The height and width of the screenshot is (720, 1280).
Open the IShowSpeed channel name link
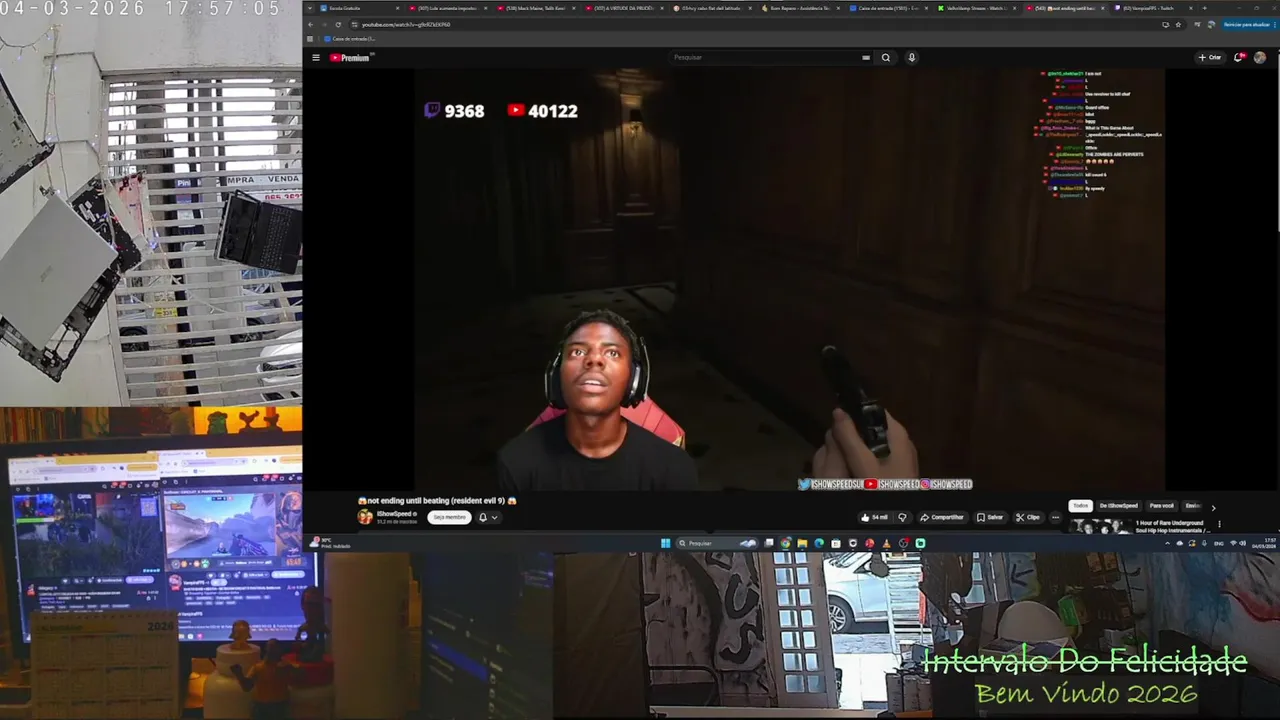pos(394,513)
